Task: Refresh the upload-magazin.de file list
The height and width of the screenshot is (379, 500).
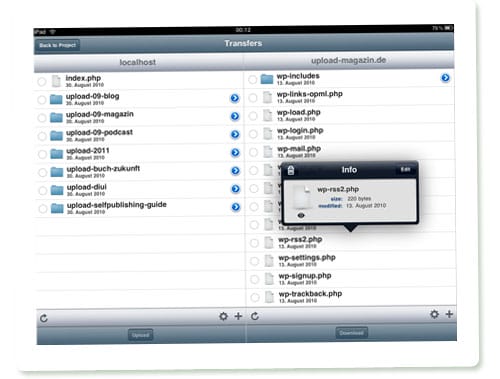Action: click(255, 316)
